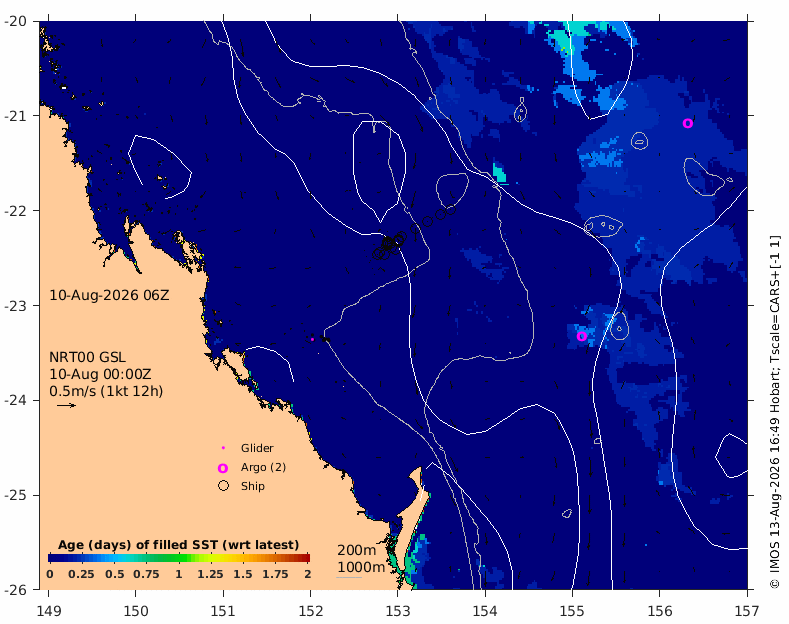Click the Ship circle legend icon
Screen dimensions: 789x624
click(x=223, y=486)
